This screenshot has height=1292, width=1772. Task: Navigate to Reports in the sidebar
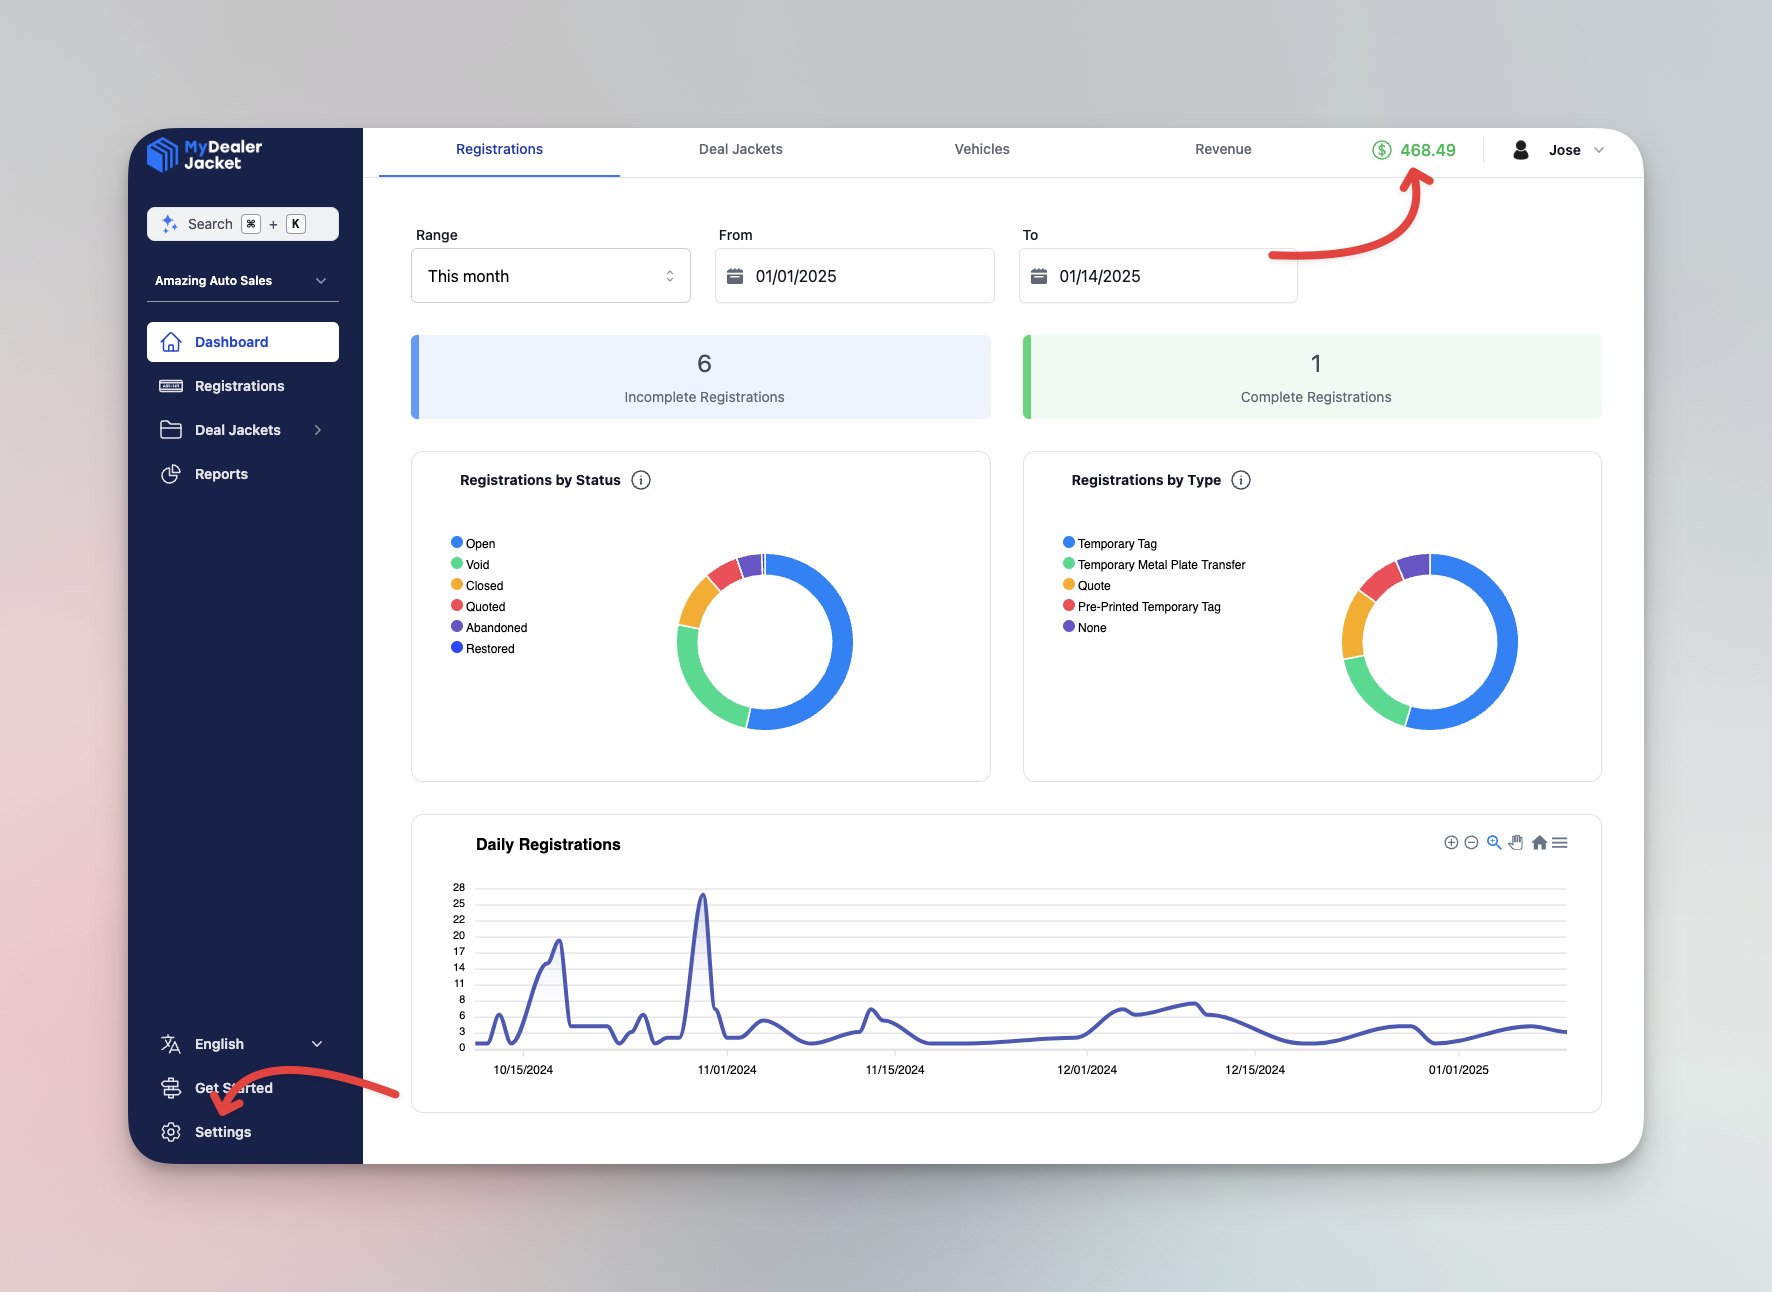coord(221,473)
